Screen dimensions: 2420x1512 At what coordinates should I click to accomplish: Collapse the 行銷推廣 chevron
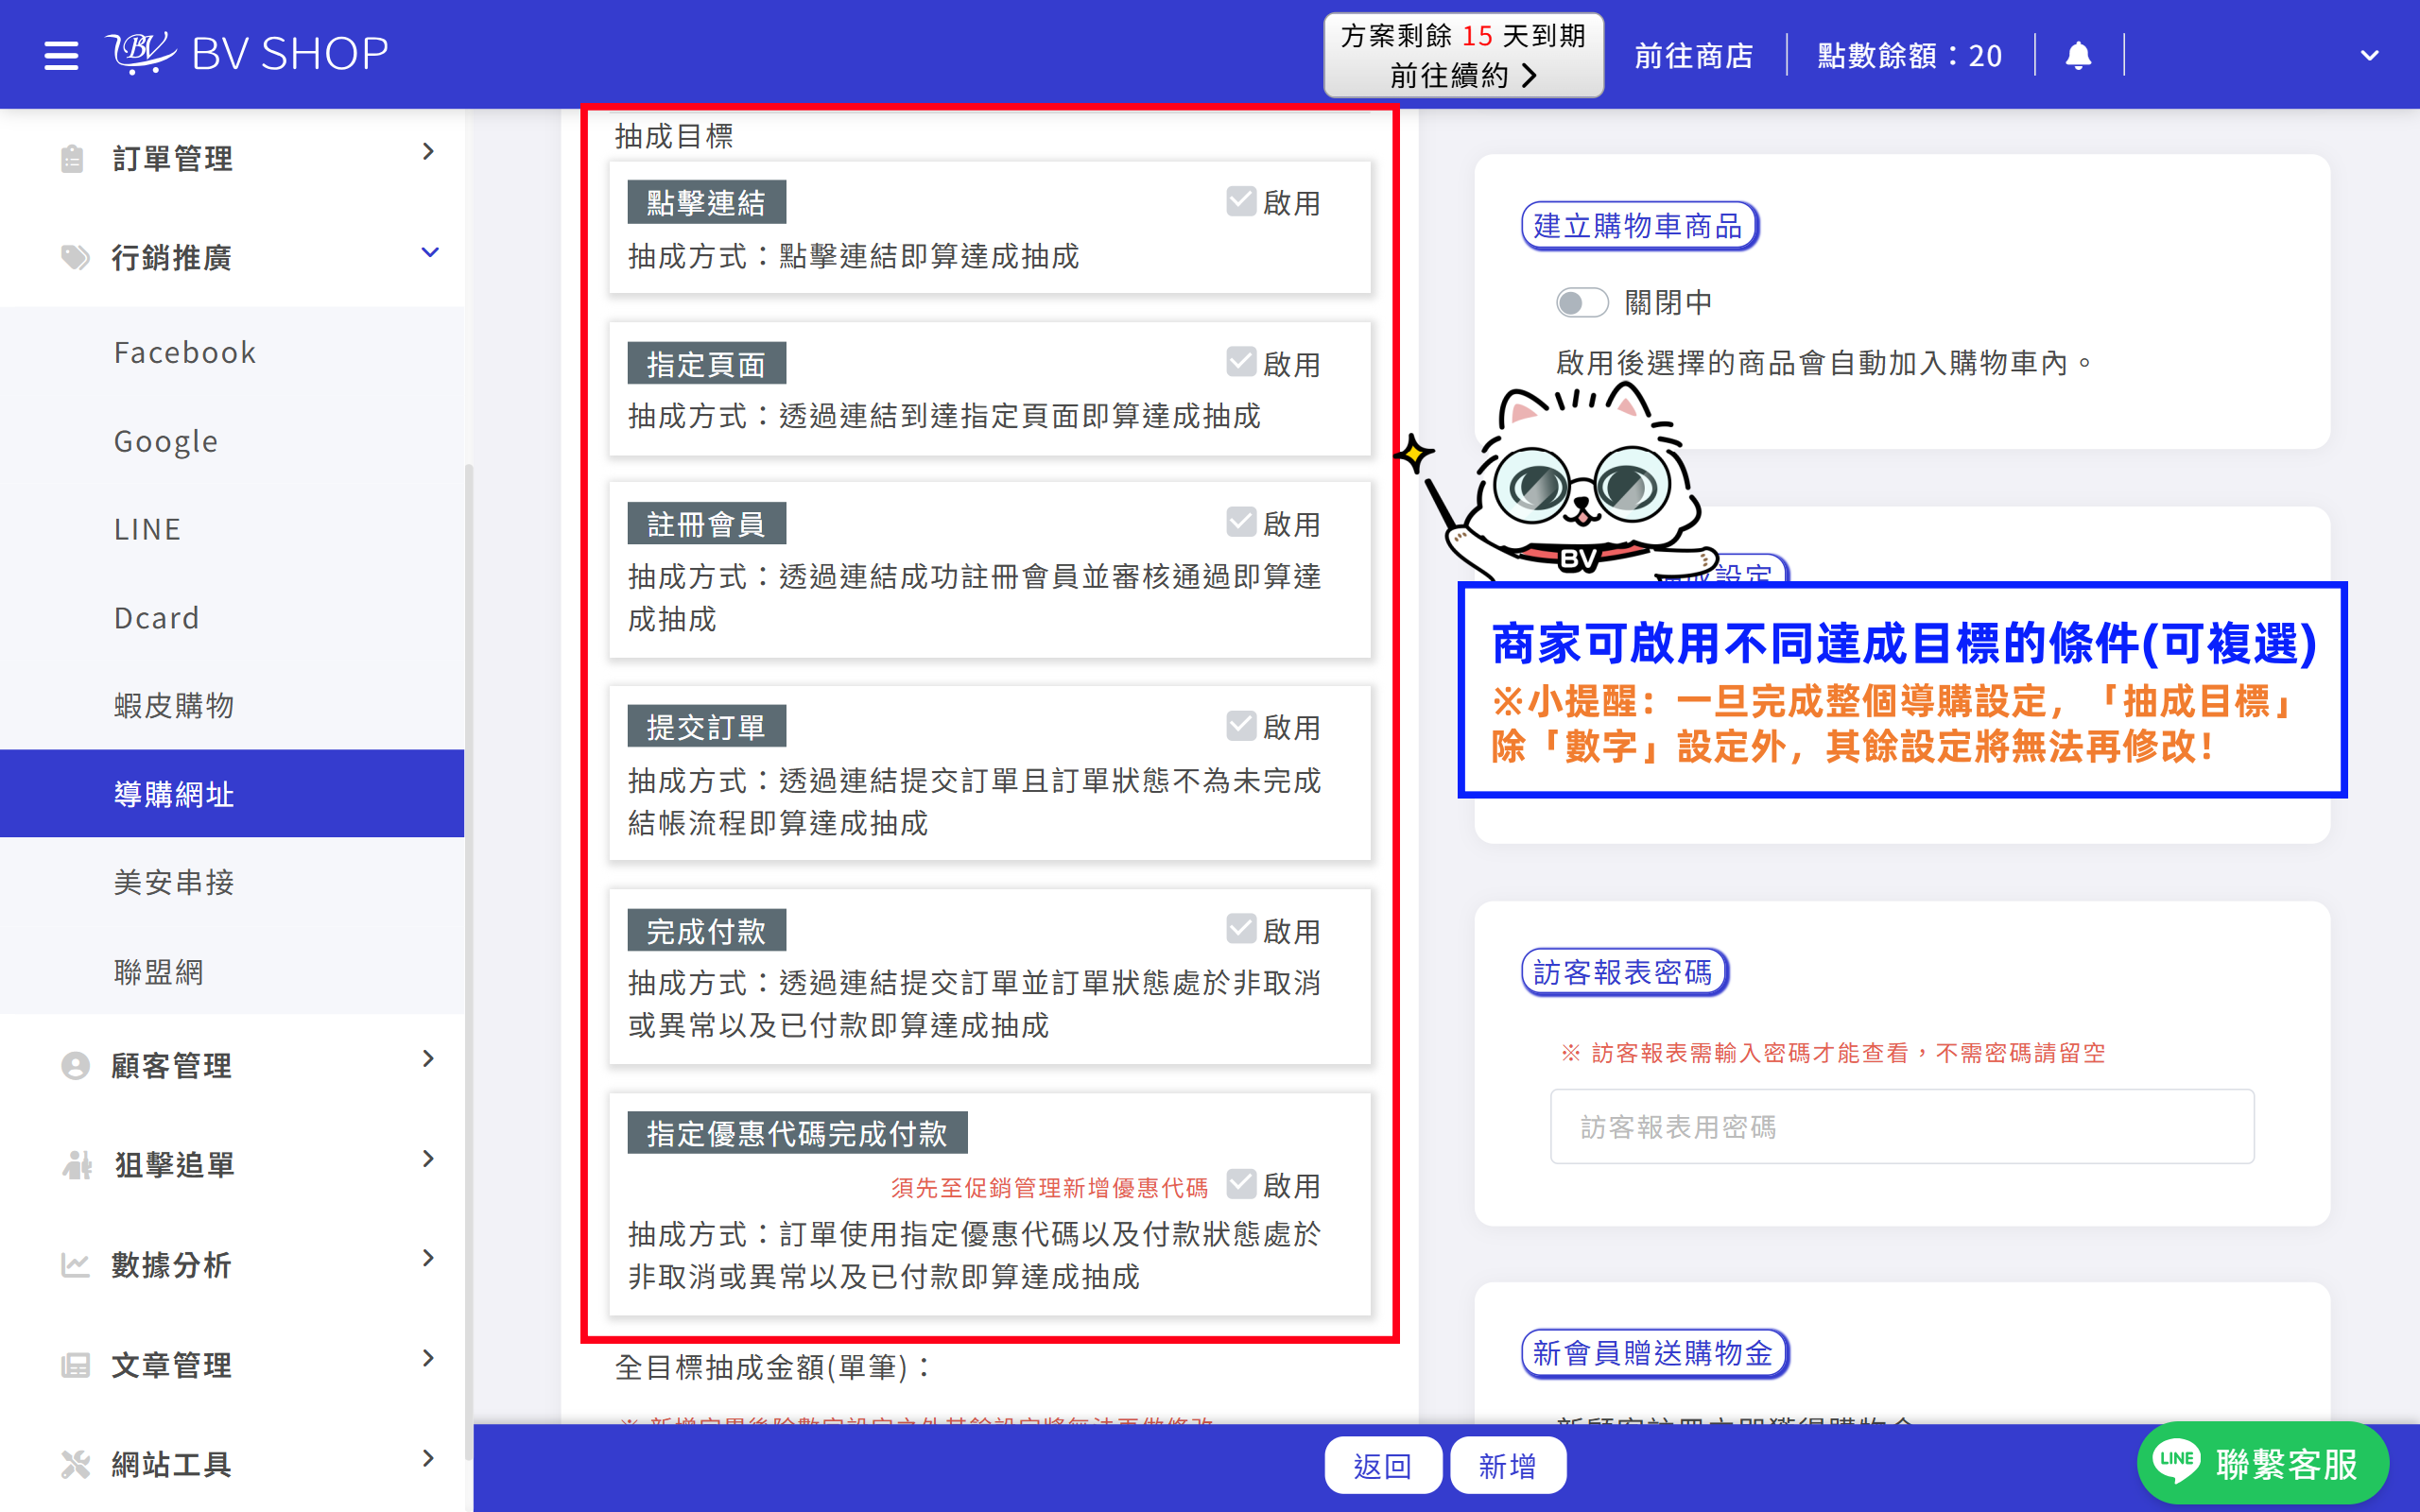click(x=430, y=252)
